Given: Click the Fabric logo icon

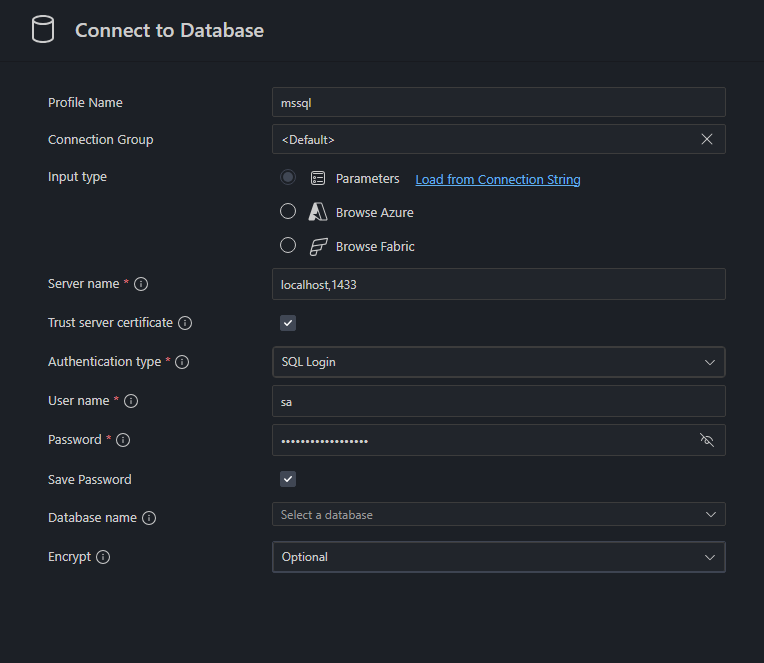Looking at the screenshot, I should tap(318, 246).
